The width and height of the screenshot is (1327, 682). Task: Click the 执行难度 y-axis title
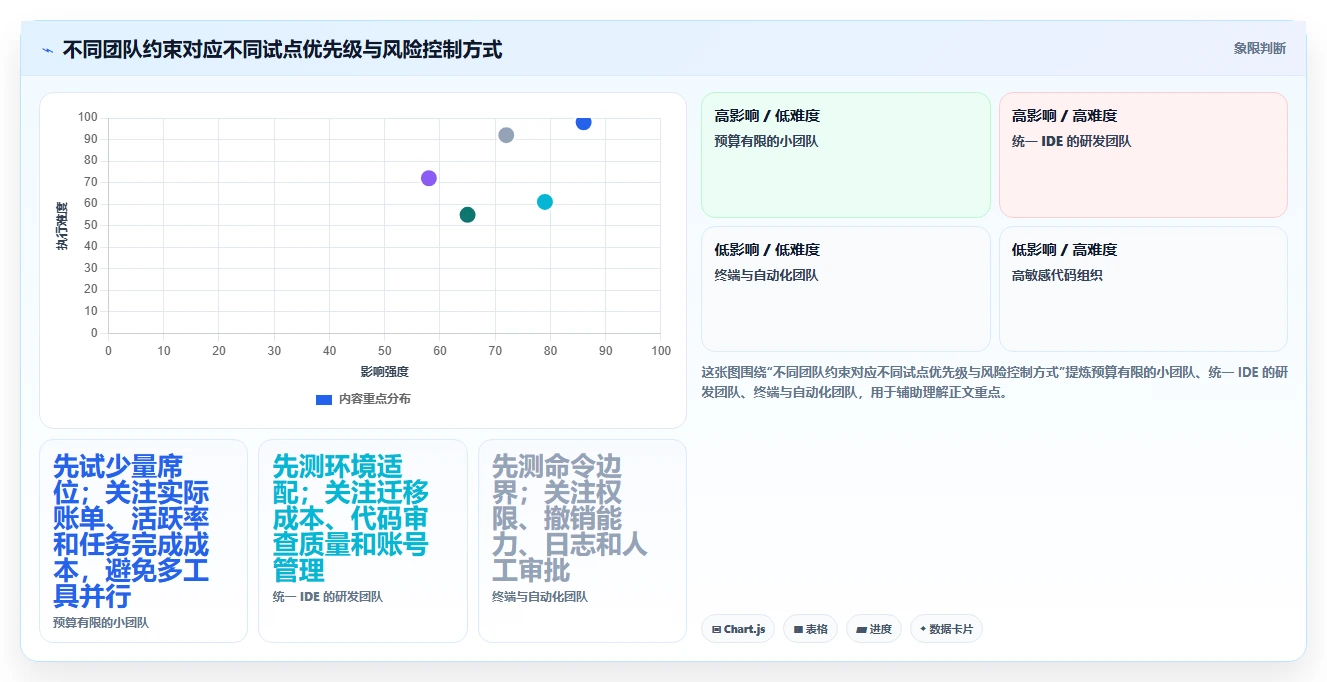pos(62,226)
